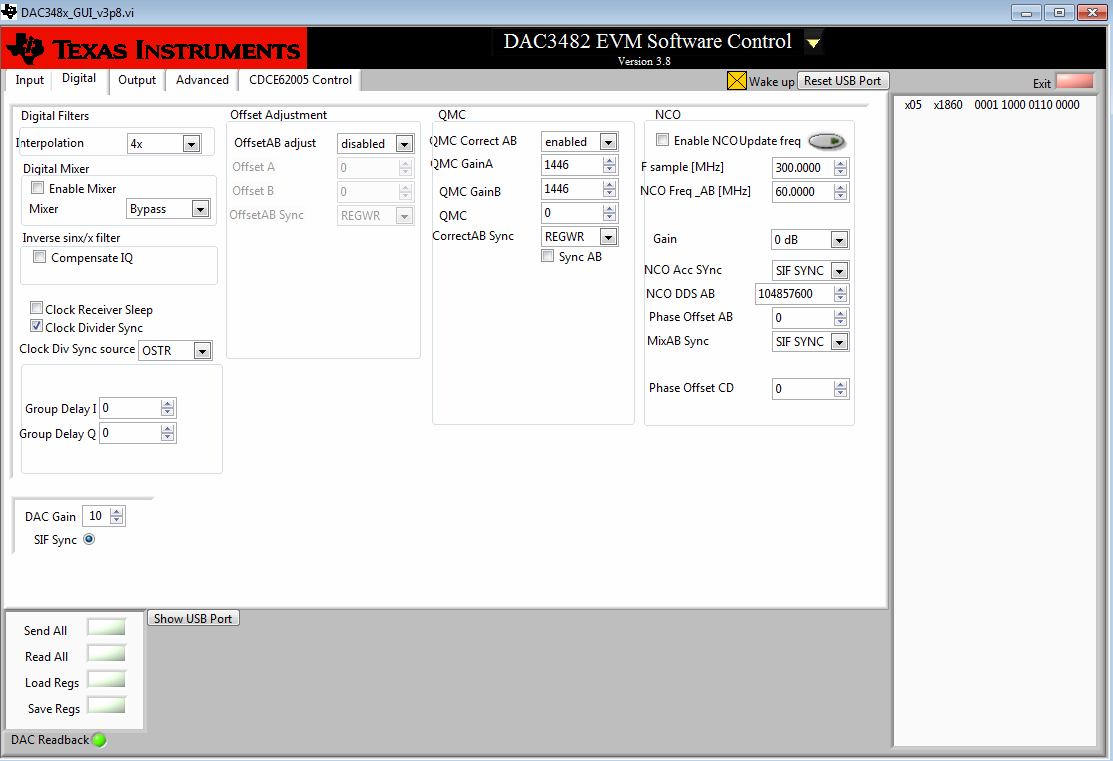Screen dimensions: 1113x761
Task: Click the Reset USB Port button
Action: [842, 80]
